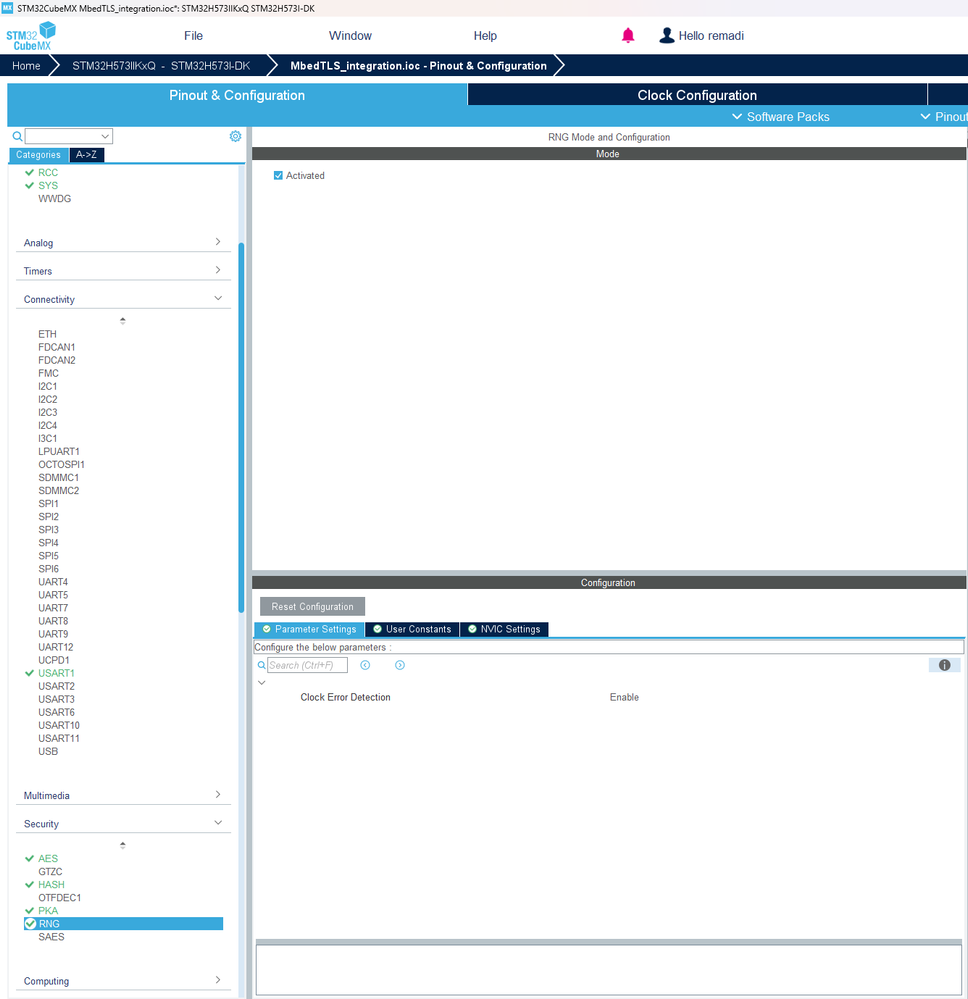Select SAES under Security
The image size is (968, 999).
[51, 937]
